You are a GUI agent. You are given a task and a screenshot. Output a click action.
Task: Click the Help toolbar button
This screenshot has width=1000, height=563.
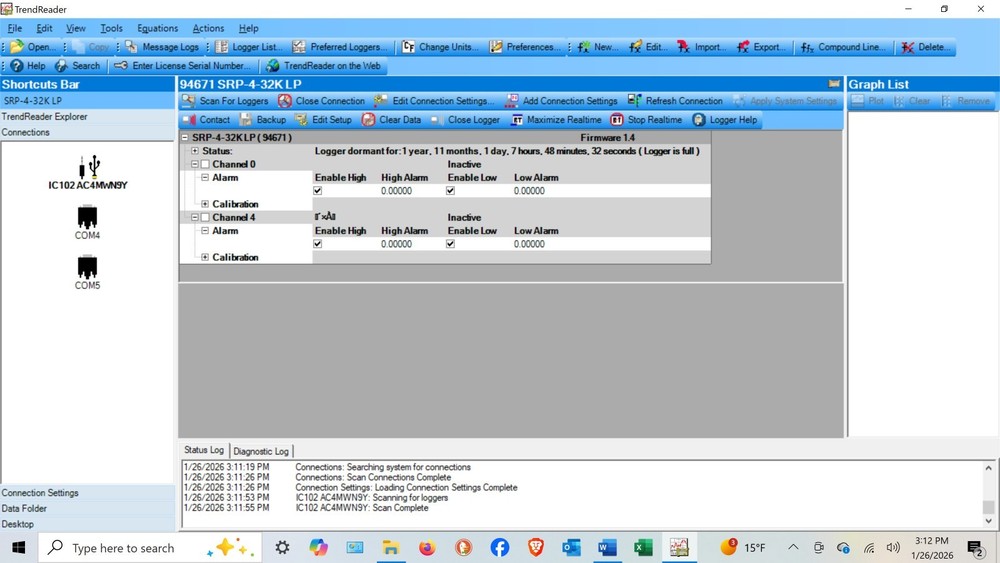click(x=28, y=66)
